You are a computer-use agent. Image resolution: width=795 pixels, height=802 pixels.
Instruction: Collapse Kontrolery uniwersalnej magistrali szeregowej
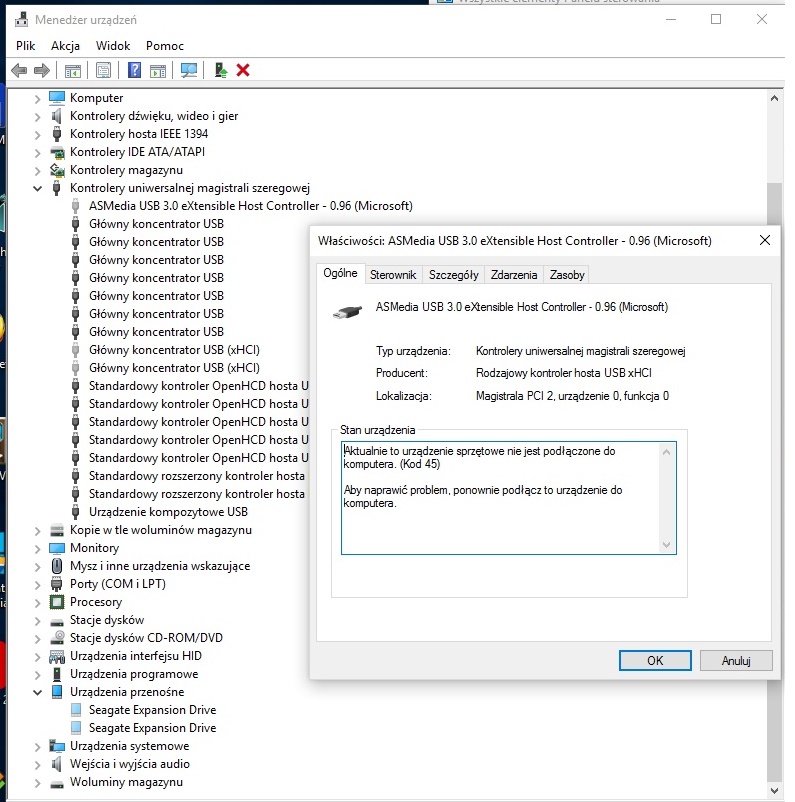(37, 188)
